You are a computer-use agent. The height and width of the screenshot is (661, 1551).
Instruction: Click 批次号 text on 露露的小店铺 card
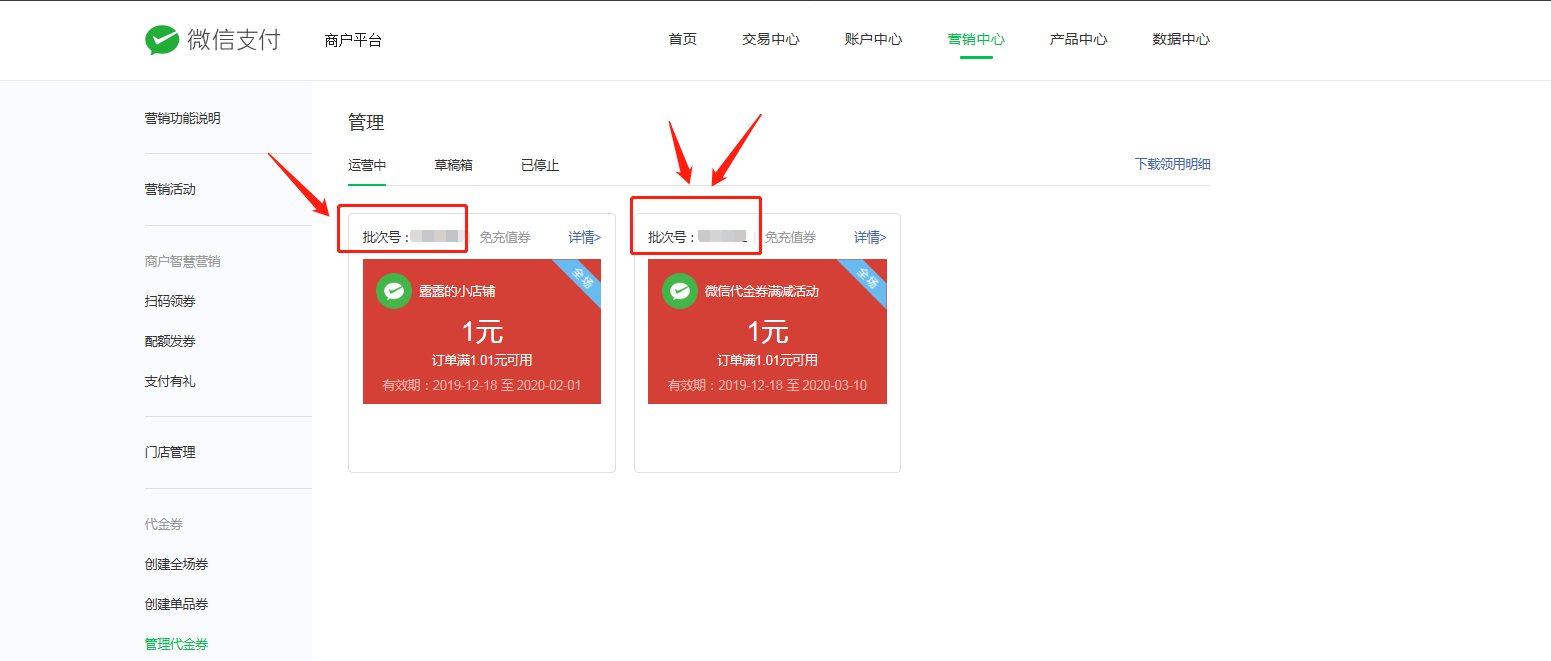pyautogui.click(x=386, y=237)
